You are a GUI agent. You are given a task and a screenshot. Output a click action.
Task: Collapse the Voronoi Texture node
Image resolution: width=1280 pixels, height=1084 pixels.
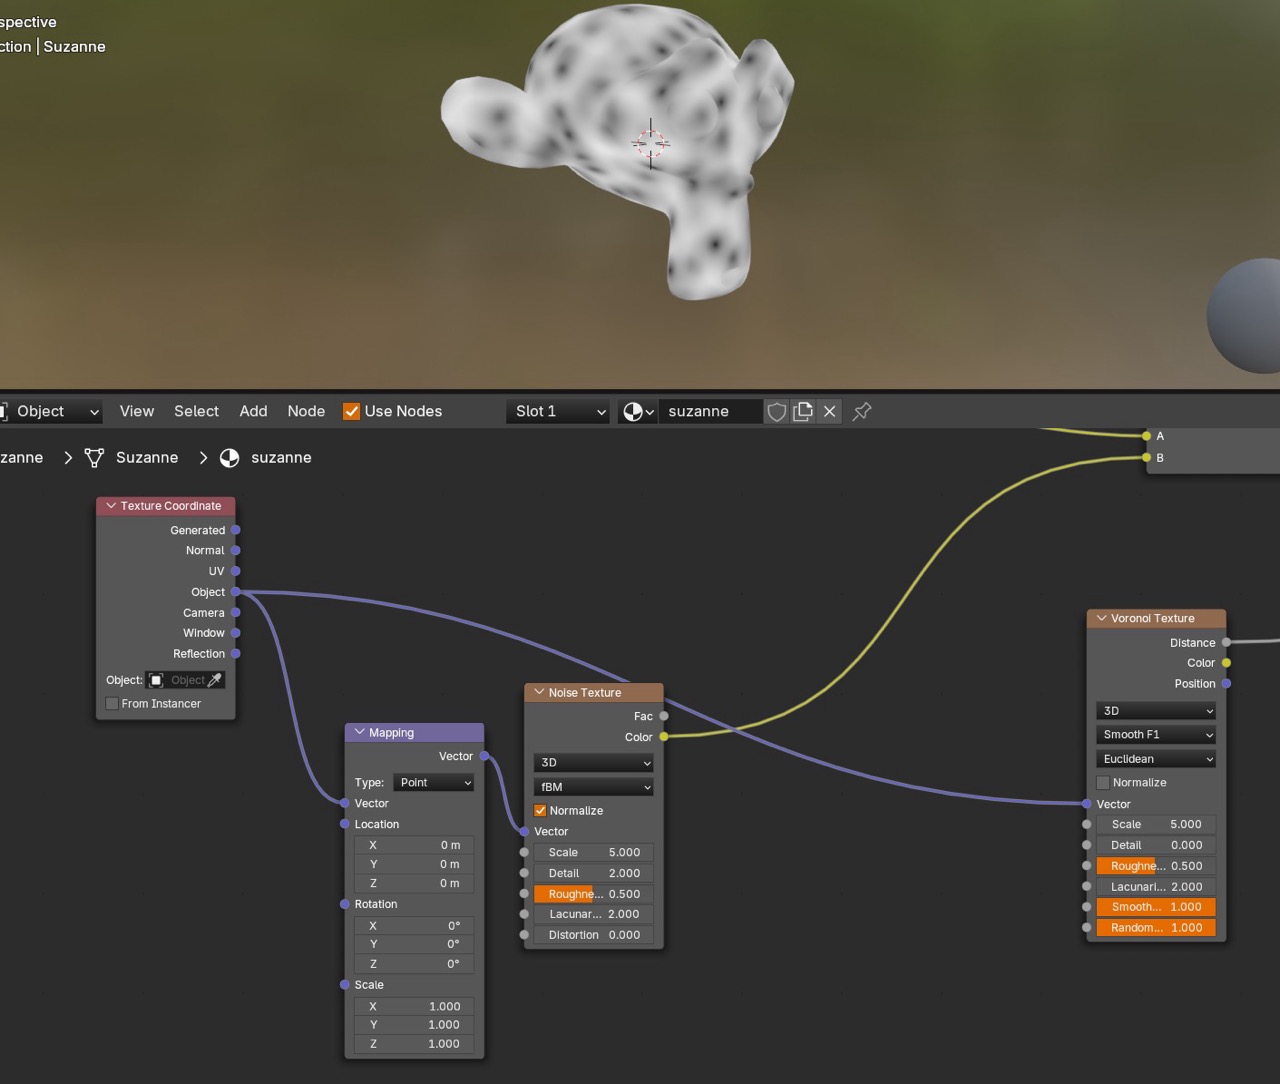[1101, 618]
